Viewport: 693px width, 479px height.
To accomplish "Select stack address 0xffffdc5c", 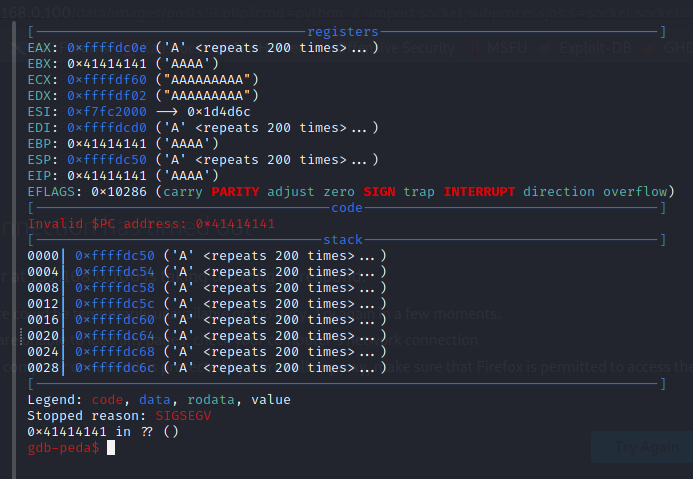I will (x=114, y=304).
